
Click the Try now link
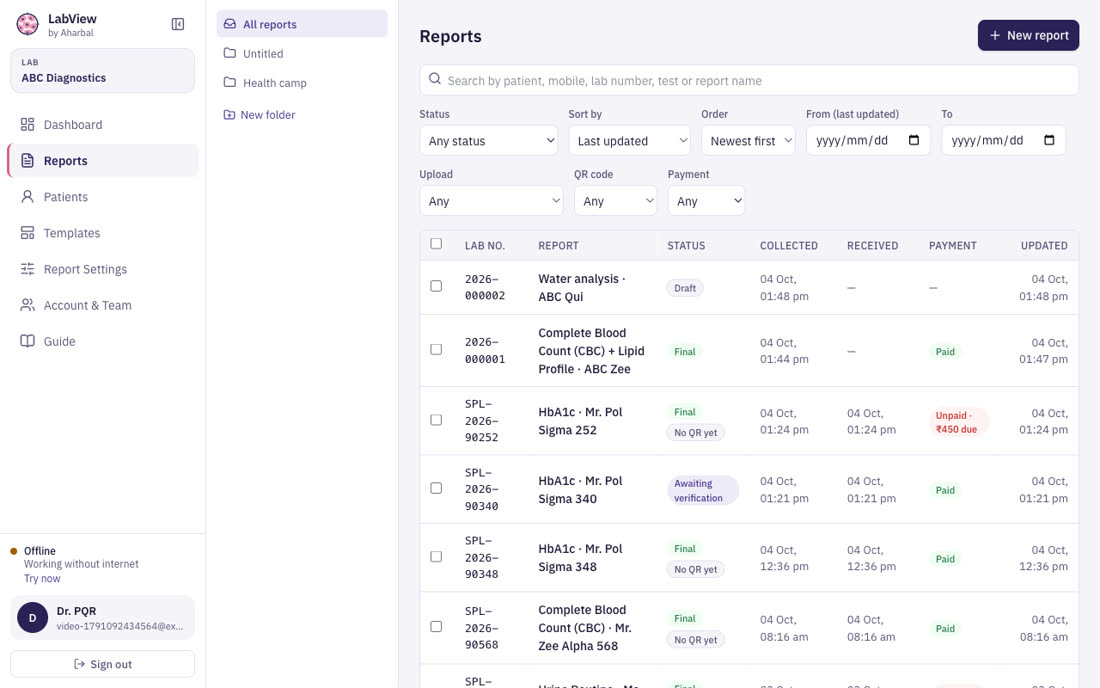(x=42, y=579)
